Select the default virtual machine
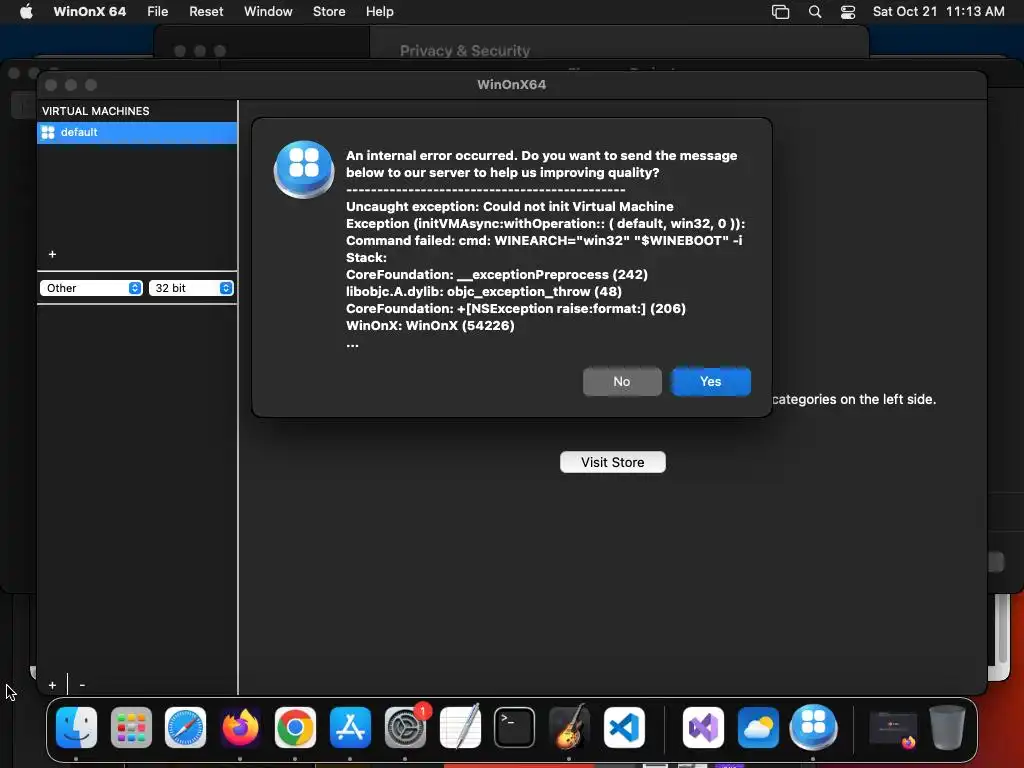 (137, 133)
